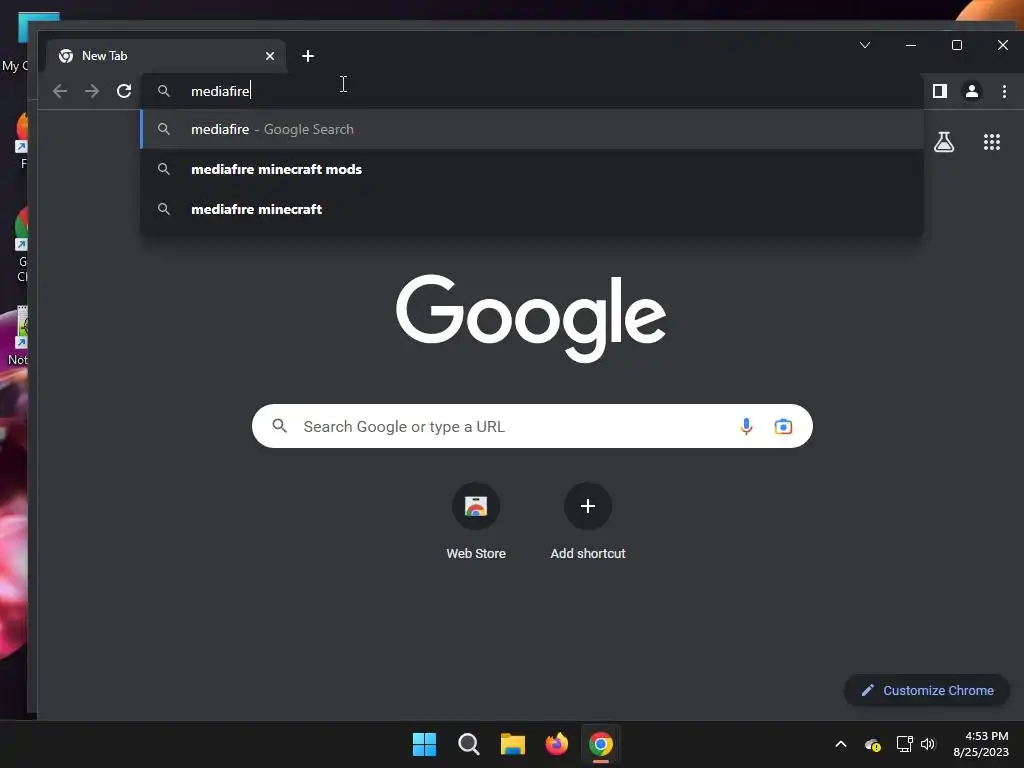Select 'mediafire - Google Search' suggestion

click(x=532, y=129)
